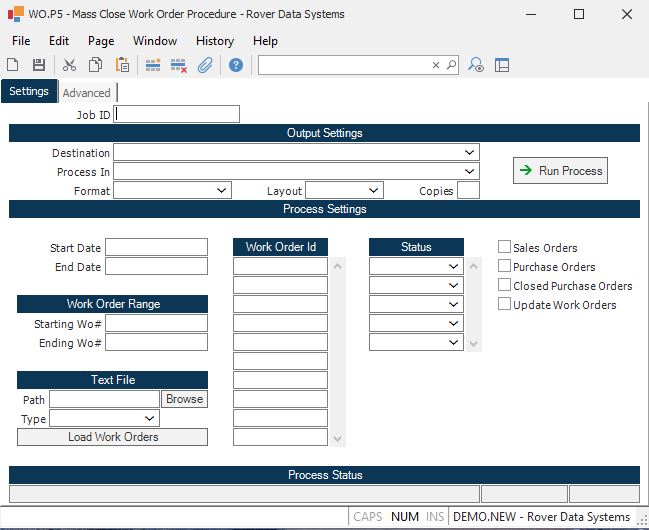This screenshot has width=649, height=530.
Task: Click the Save floppy disk icon
Action: [39, 65]
